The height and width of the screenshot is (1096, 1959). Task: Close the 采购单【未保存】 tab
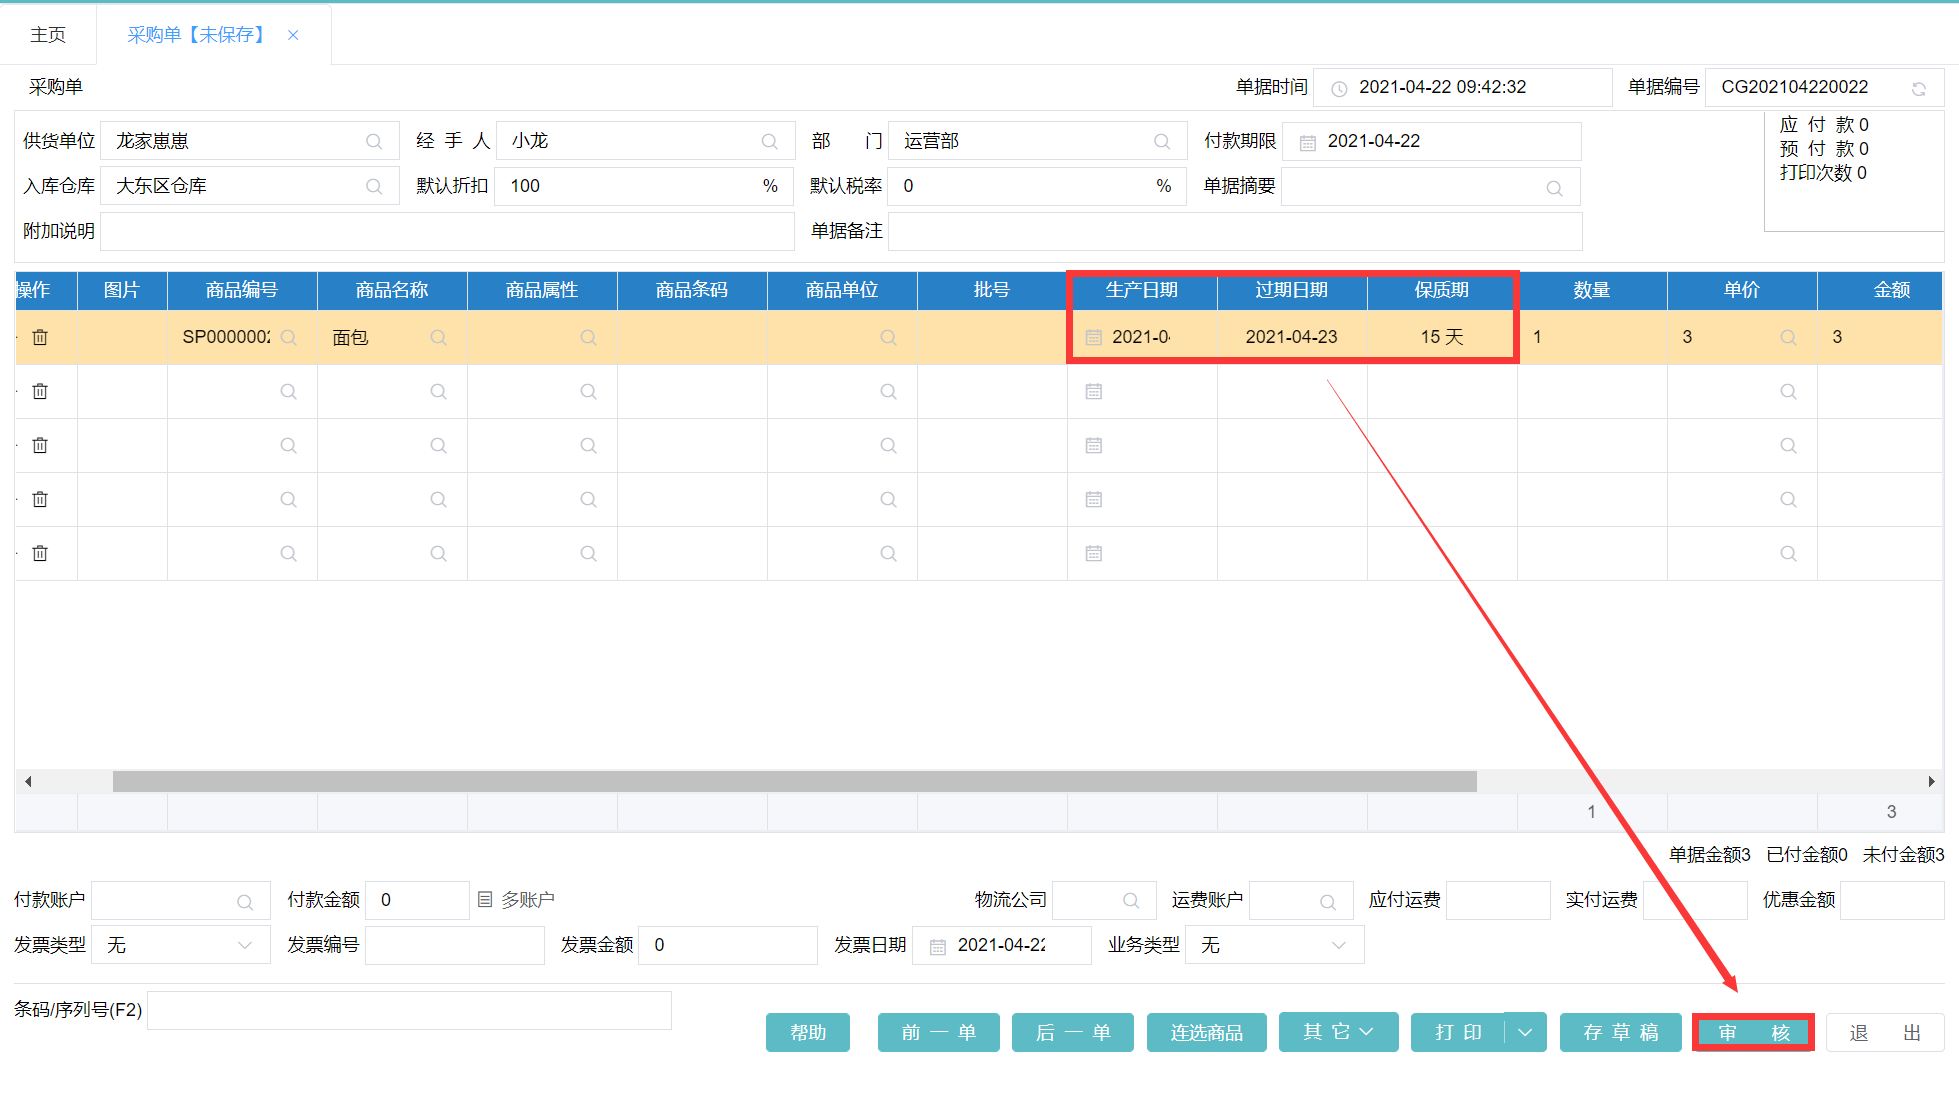pyautogui.click(x=293, y=35)
